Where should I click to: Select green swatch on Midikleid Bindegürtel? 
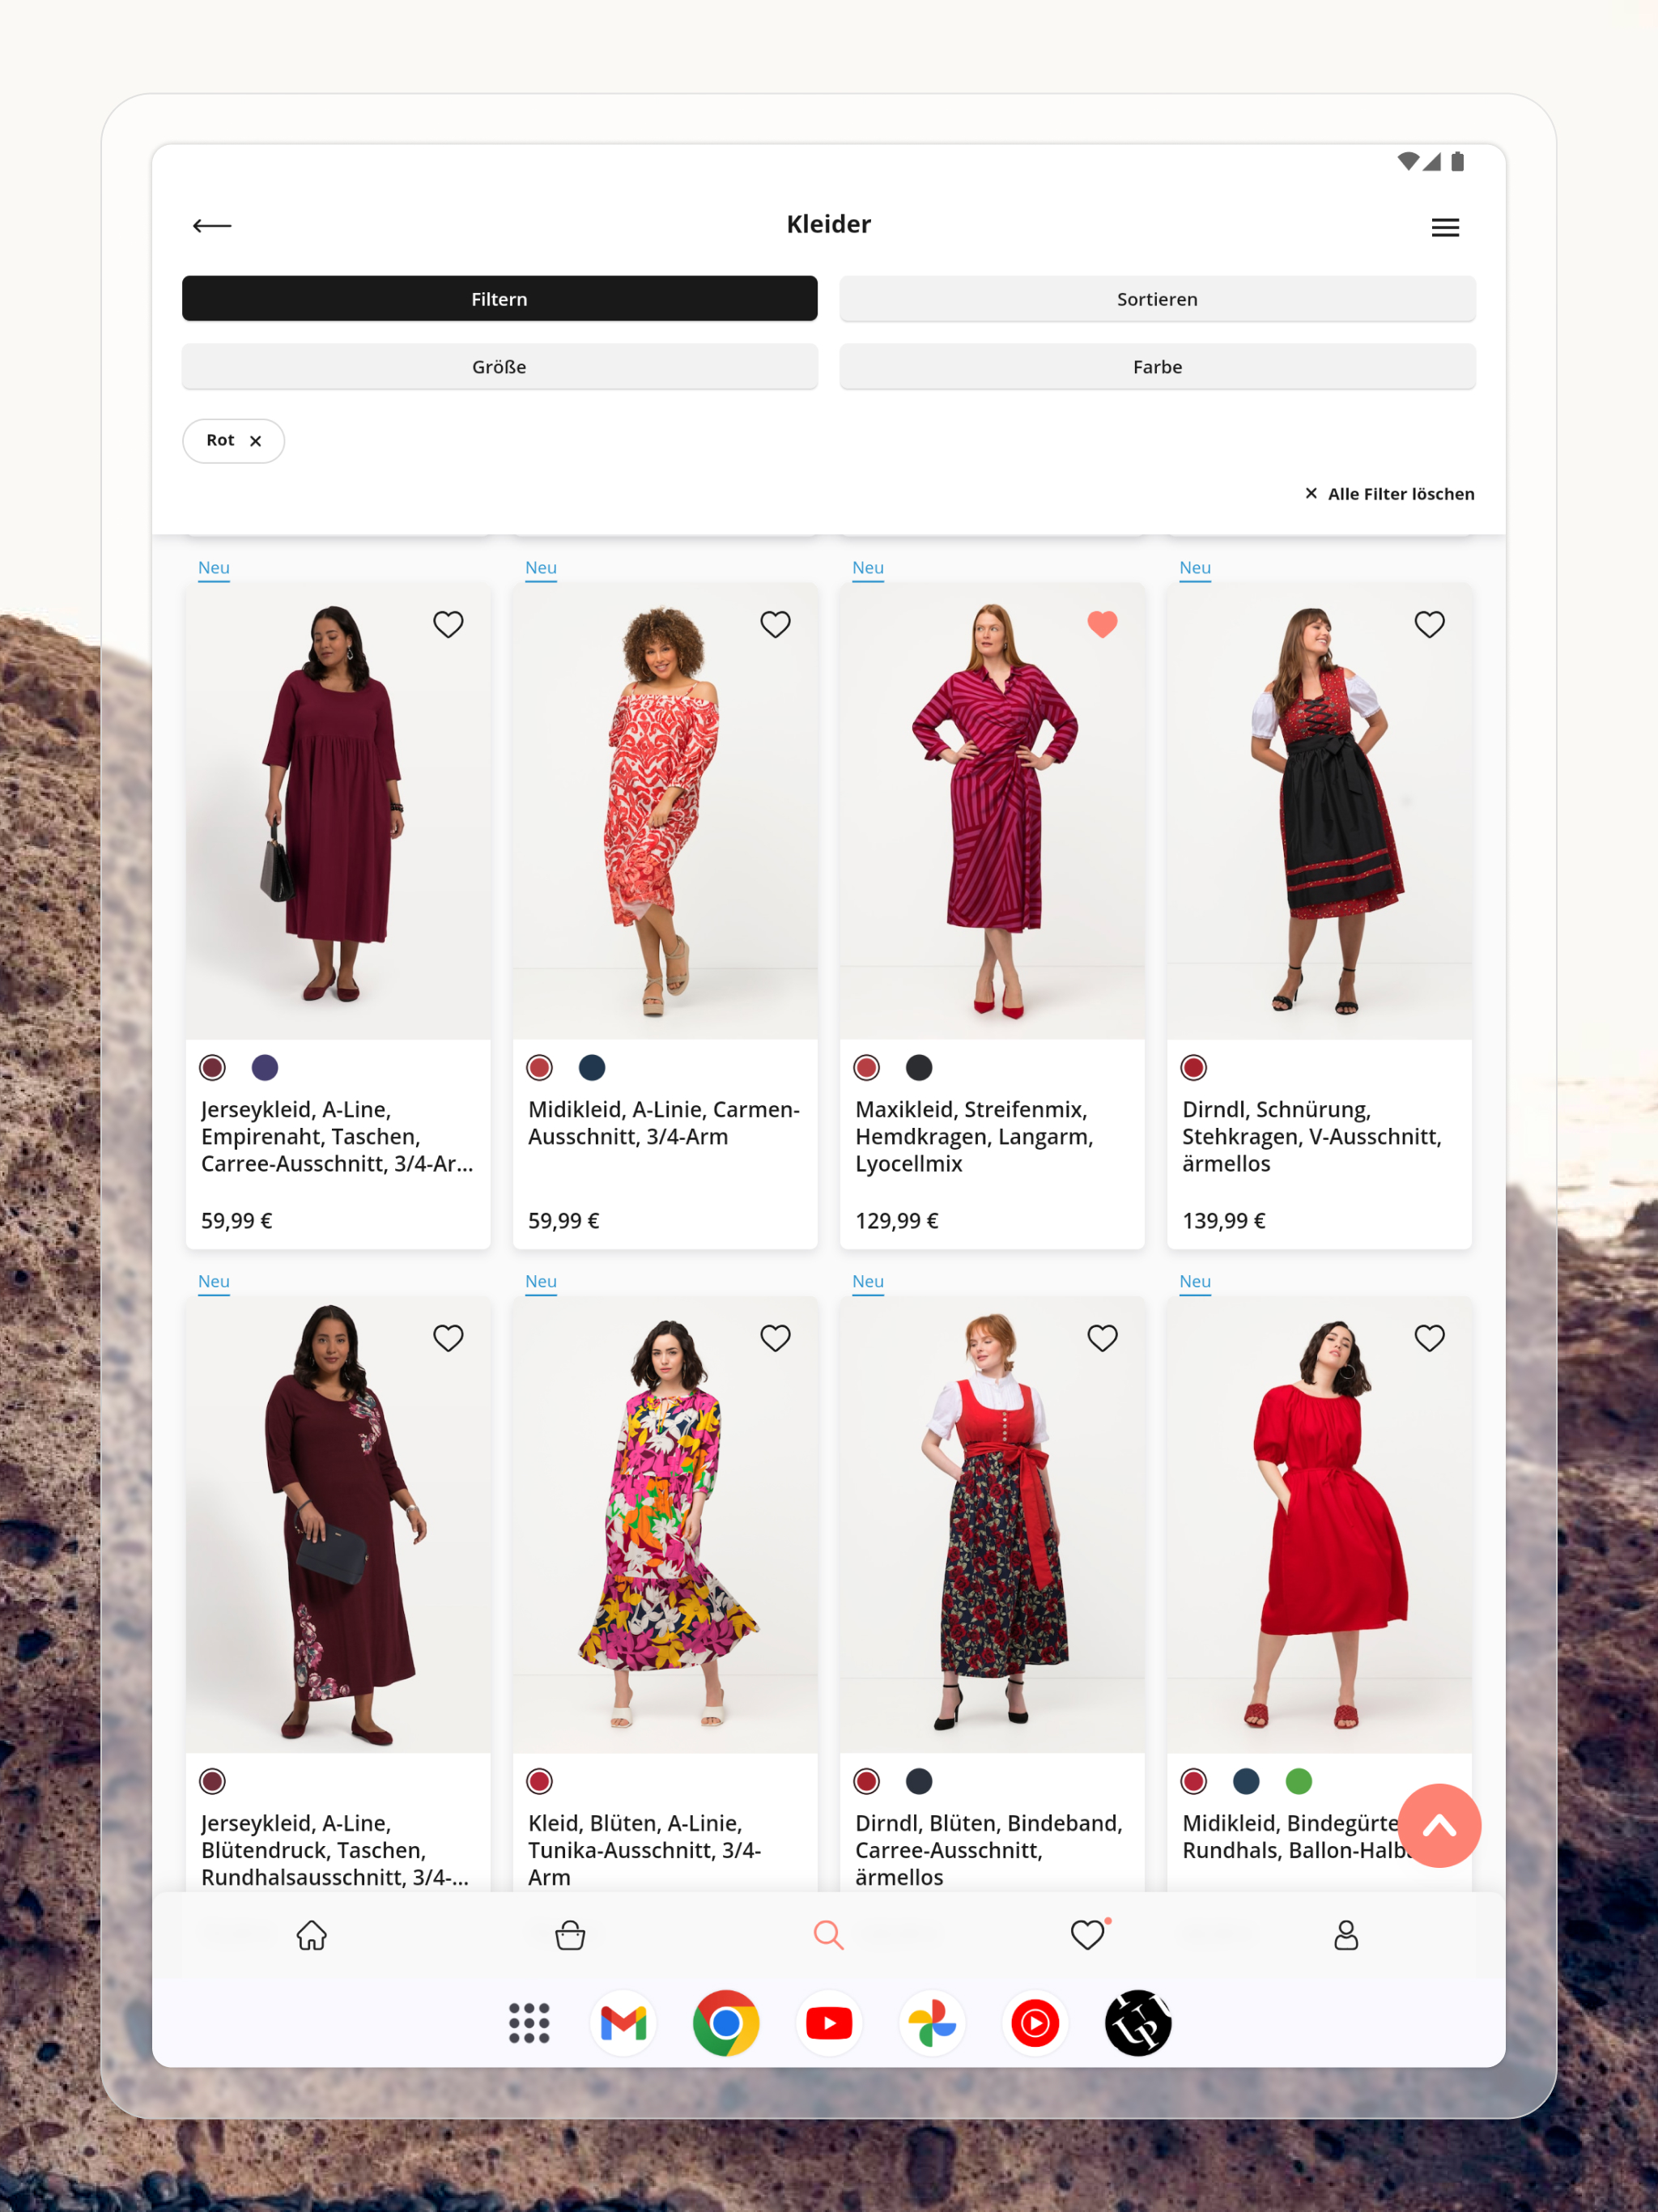click(x=1298, y=1781)
